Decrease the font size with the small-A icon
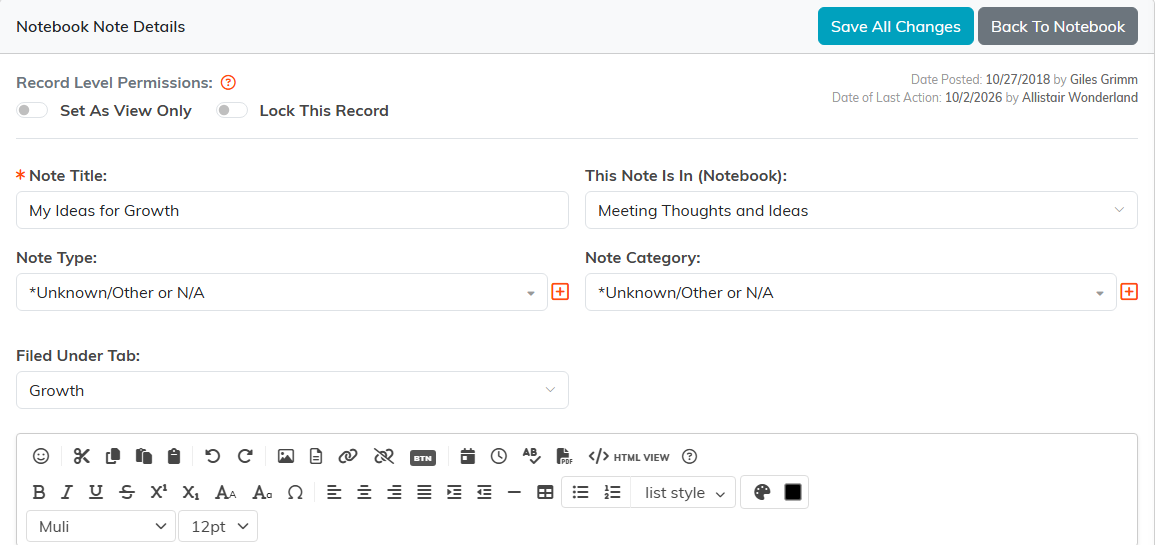The height and width of the screenshot is (545, 1155). (x=262, y=493)
